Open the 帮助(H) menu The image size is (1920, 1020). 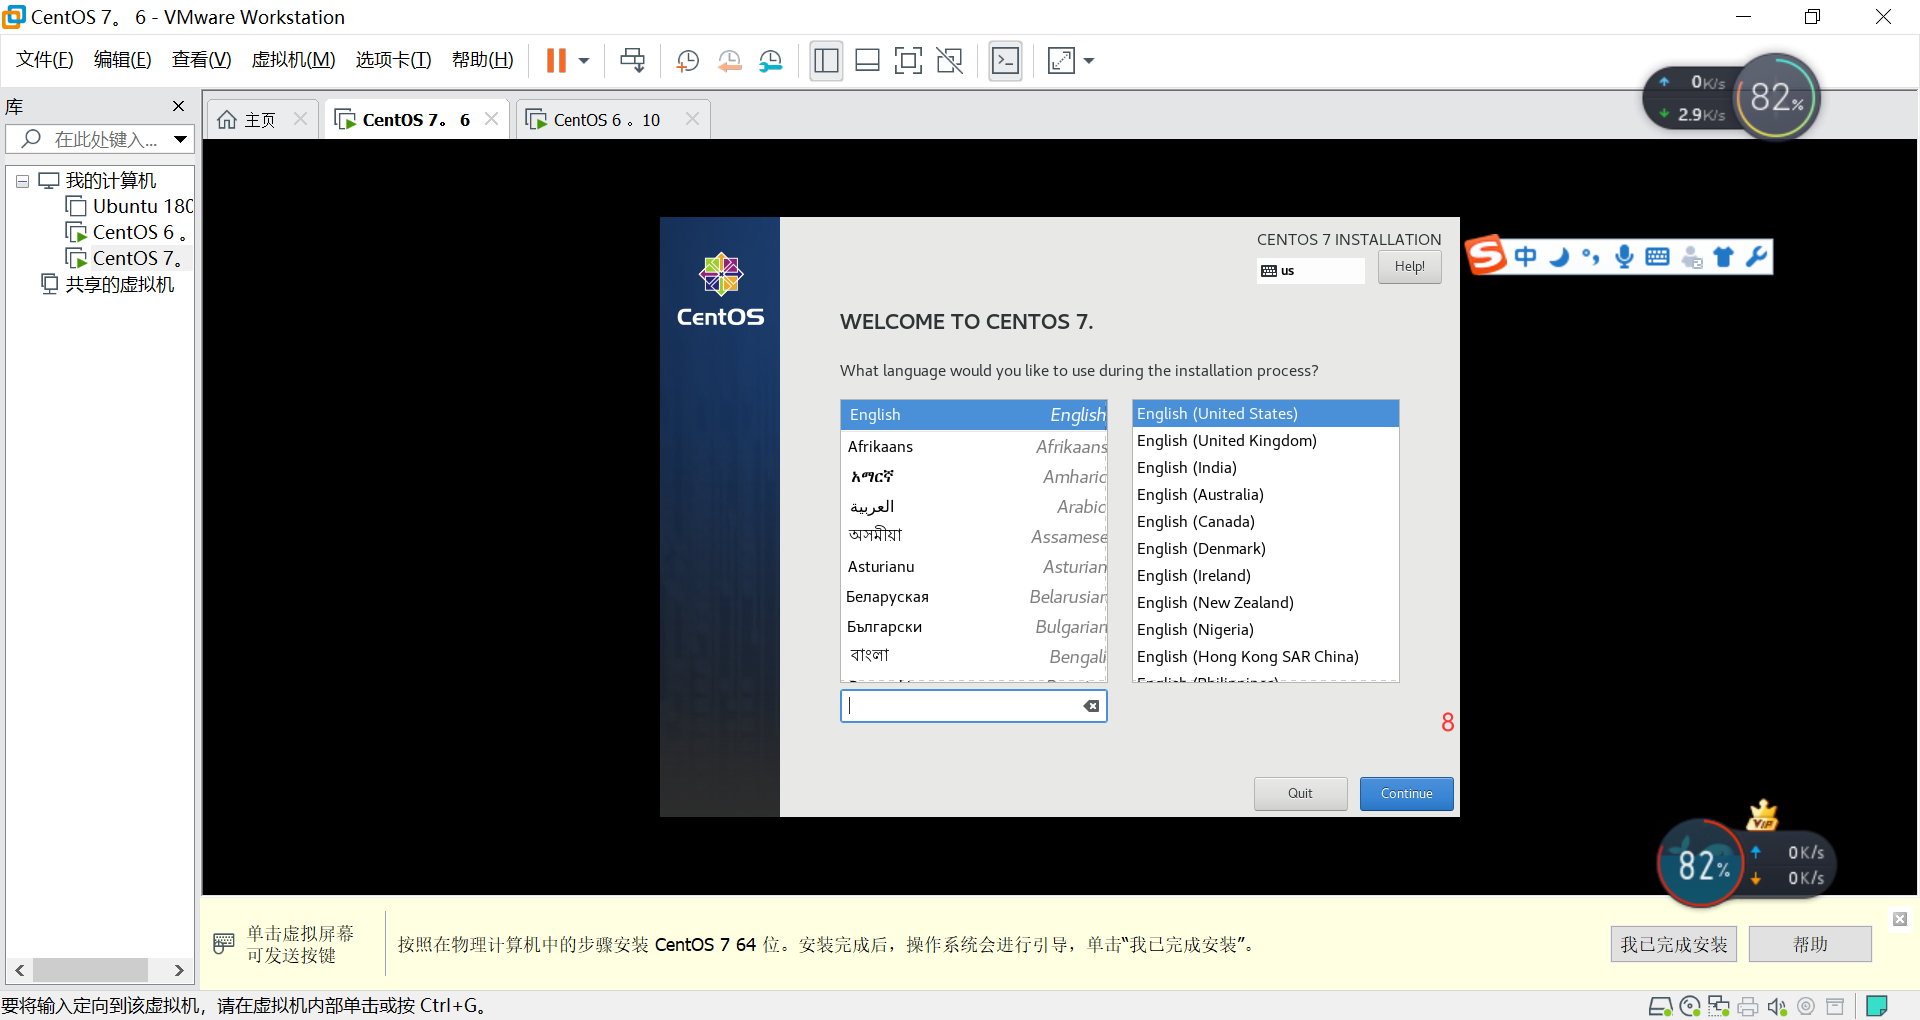(x=482, y=60)
